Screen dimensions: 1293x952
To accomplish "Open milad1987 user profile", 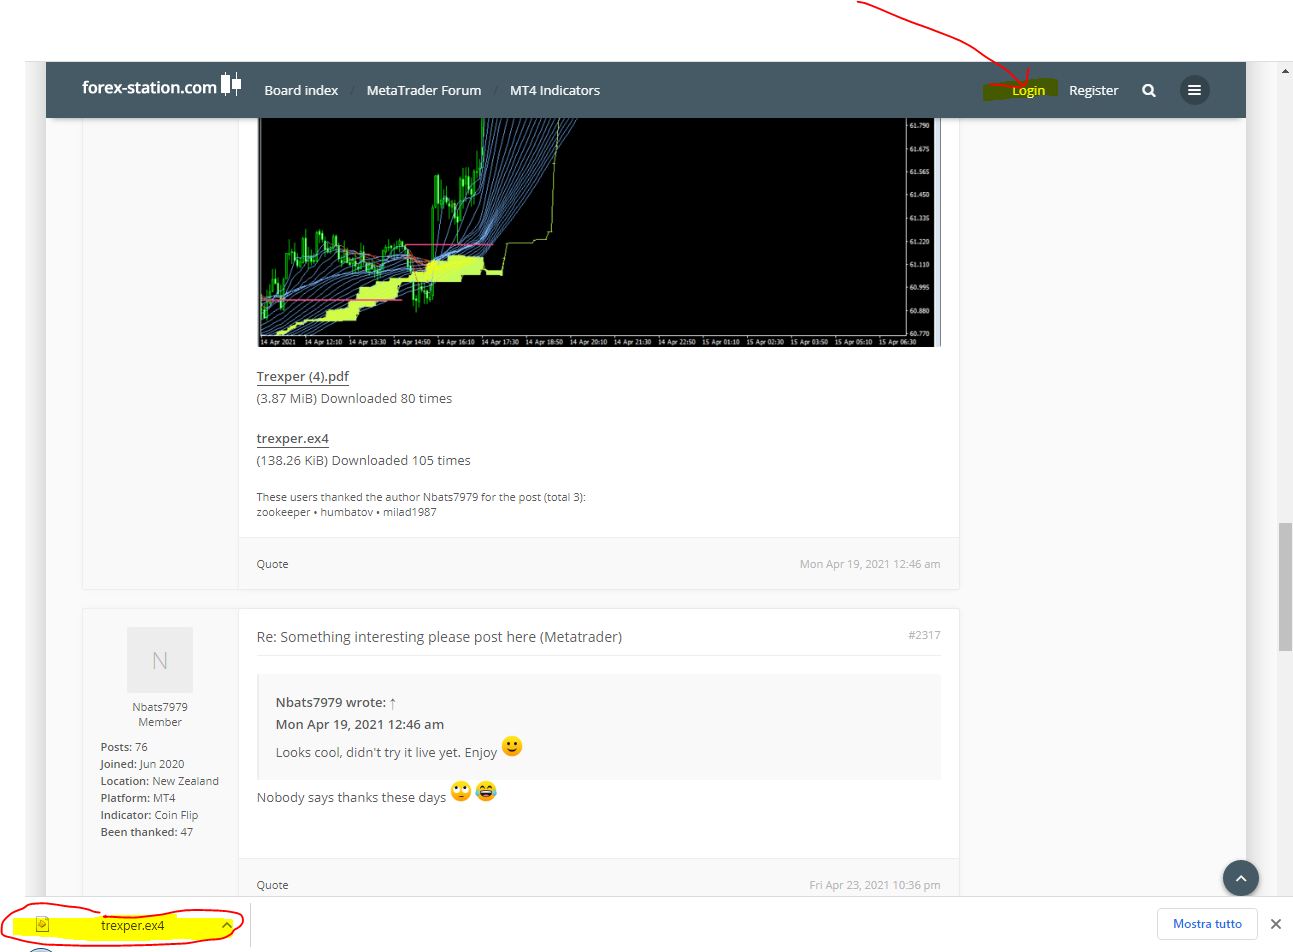I will (x=410, y=512).
